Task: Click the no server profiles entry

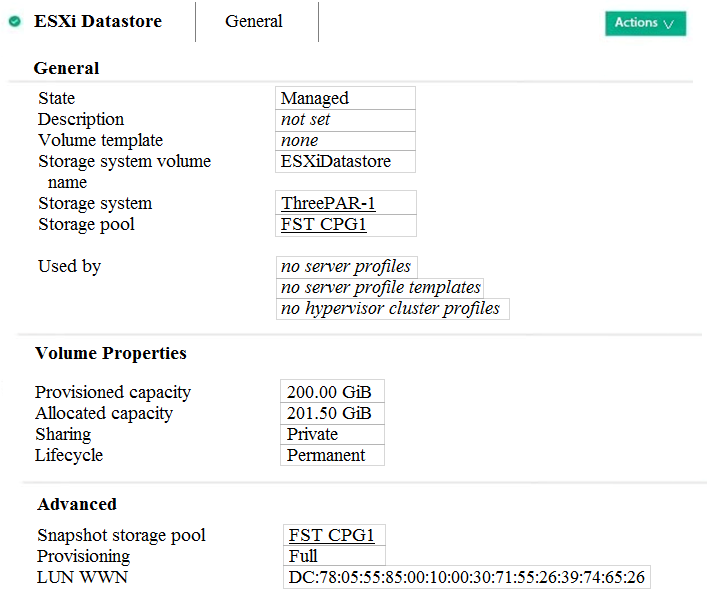Action: (346, 267)
